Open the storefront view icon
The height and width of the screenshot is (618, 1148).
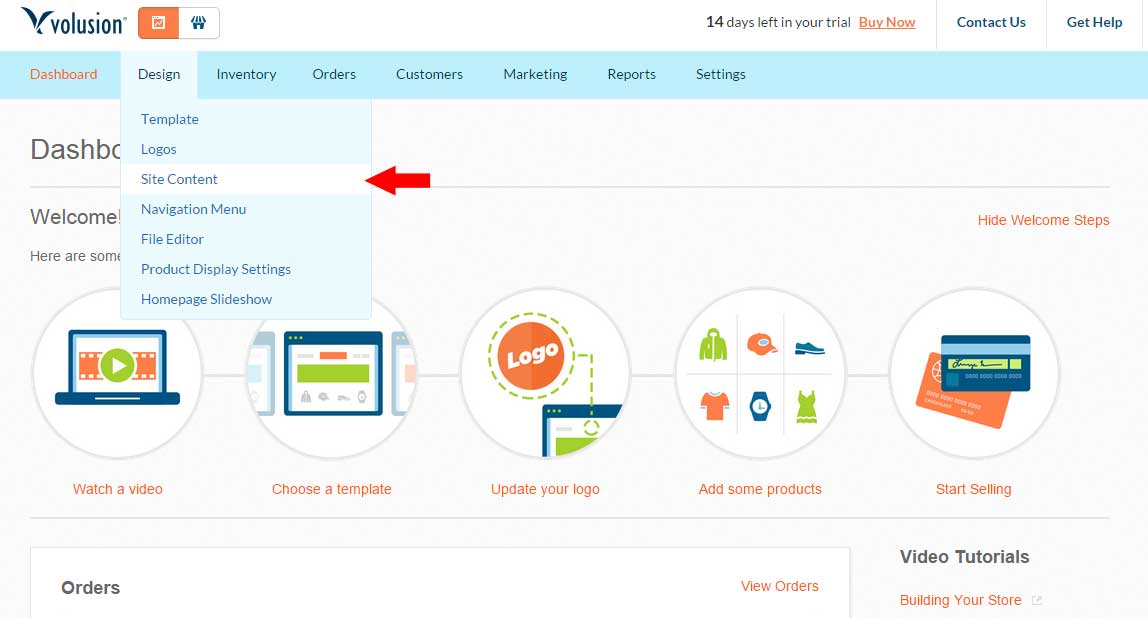pos(198,23)
